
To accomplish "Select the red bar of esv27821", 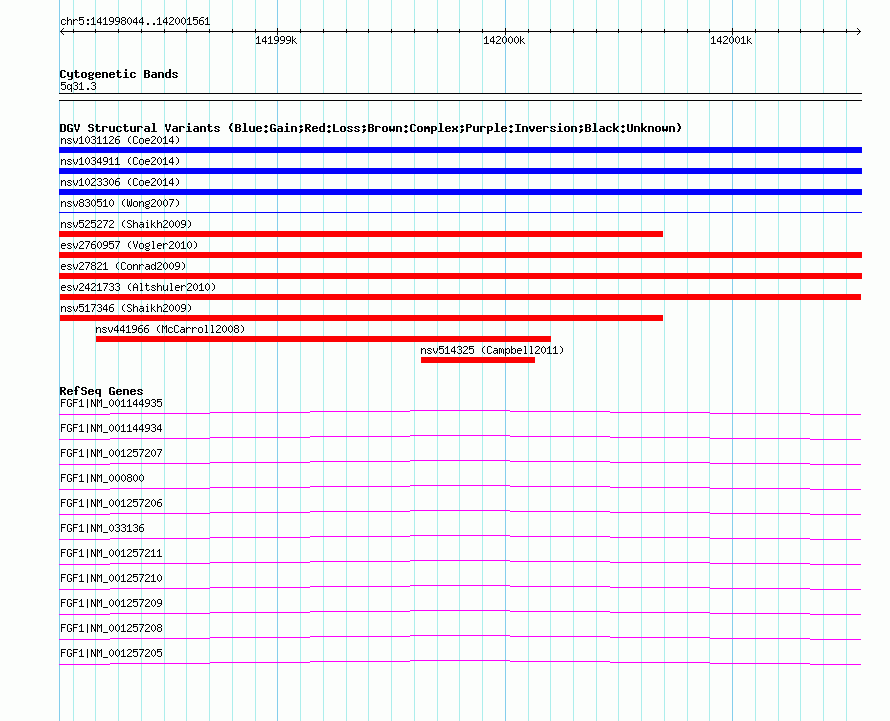I will click(x=460, y=276).
